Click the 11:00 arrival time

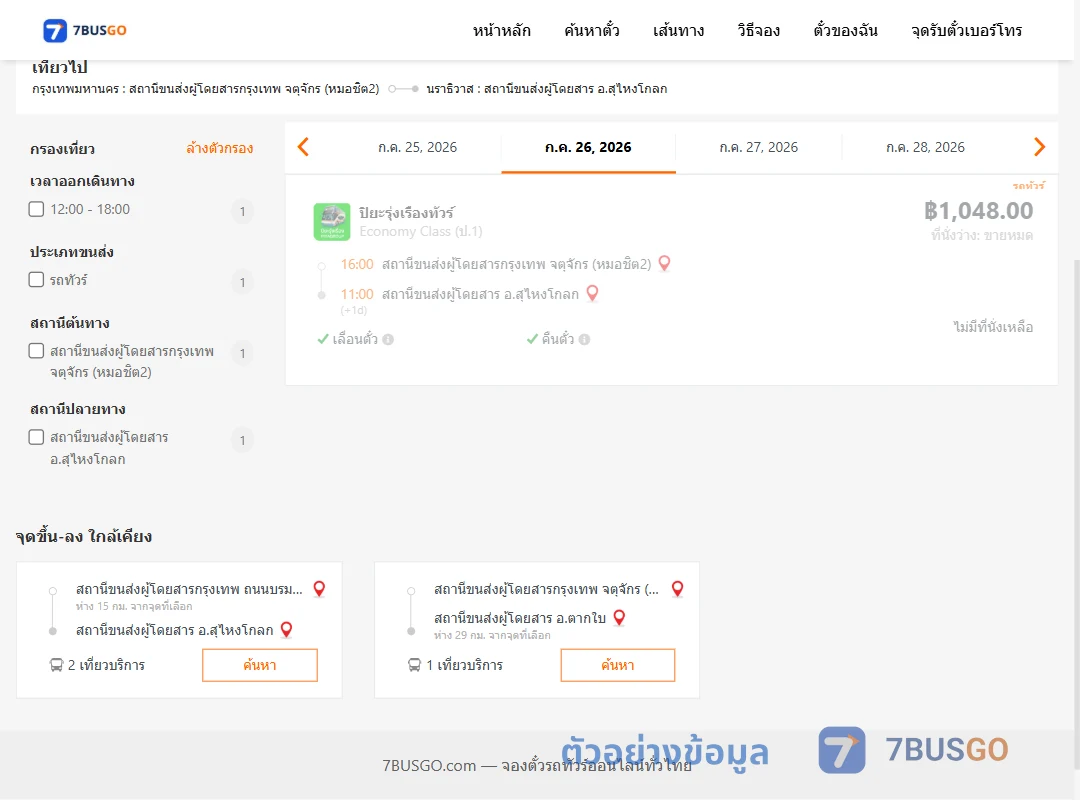(x=357, y=294)
